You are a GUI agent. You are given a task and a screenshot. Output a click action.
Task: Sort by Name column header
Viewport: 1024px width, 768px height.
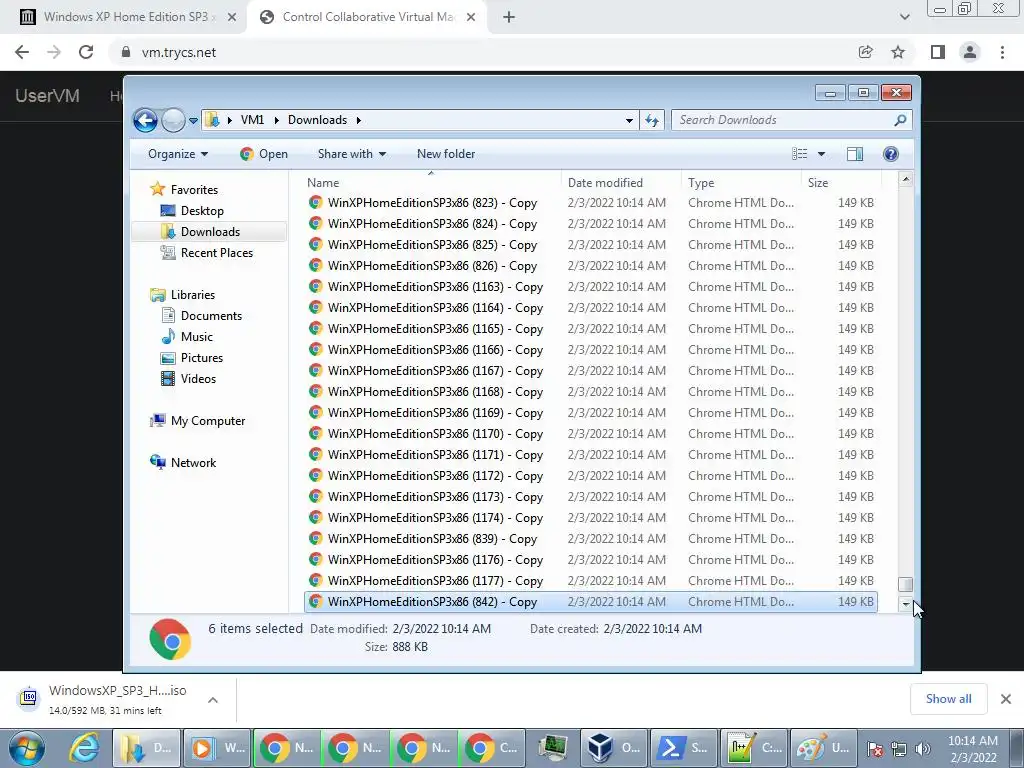(432, 183)
